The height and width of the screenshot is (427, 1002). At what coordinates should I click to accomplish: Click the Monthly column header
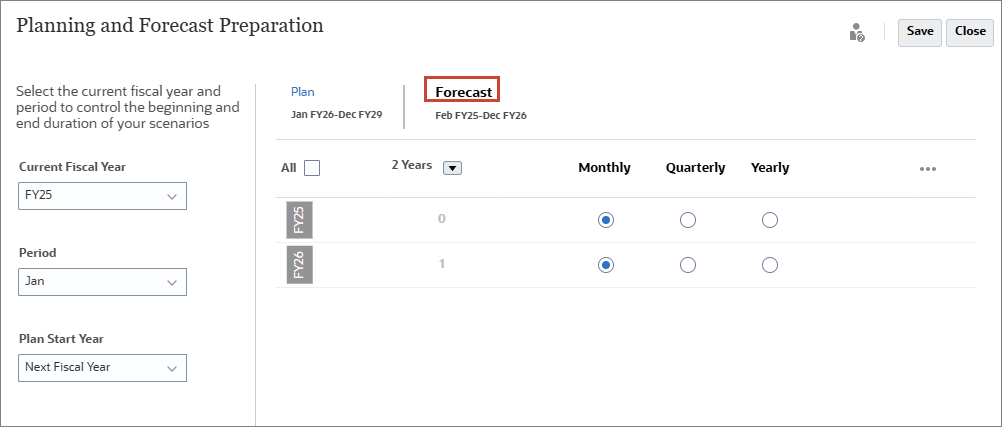click(x=605, y=167)
